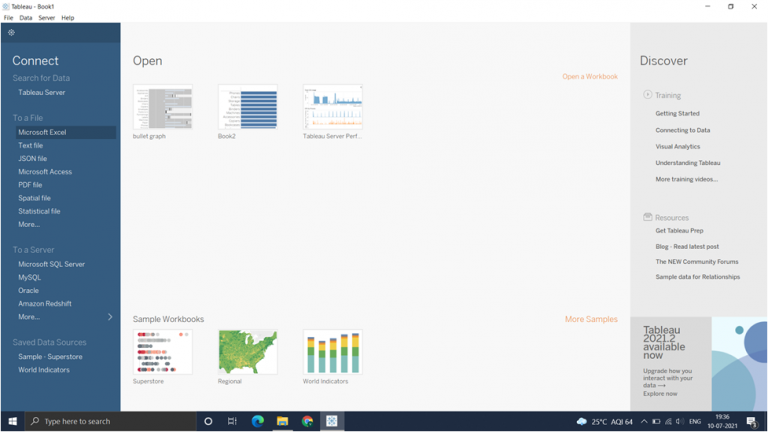Connect to Microsoft Excel
This screenshot has width=768, height=432.
(66, 132)
